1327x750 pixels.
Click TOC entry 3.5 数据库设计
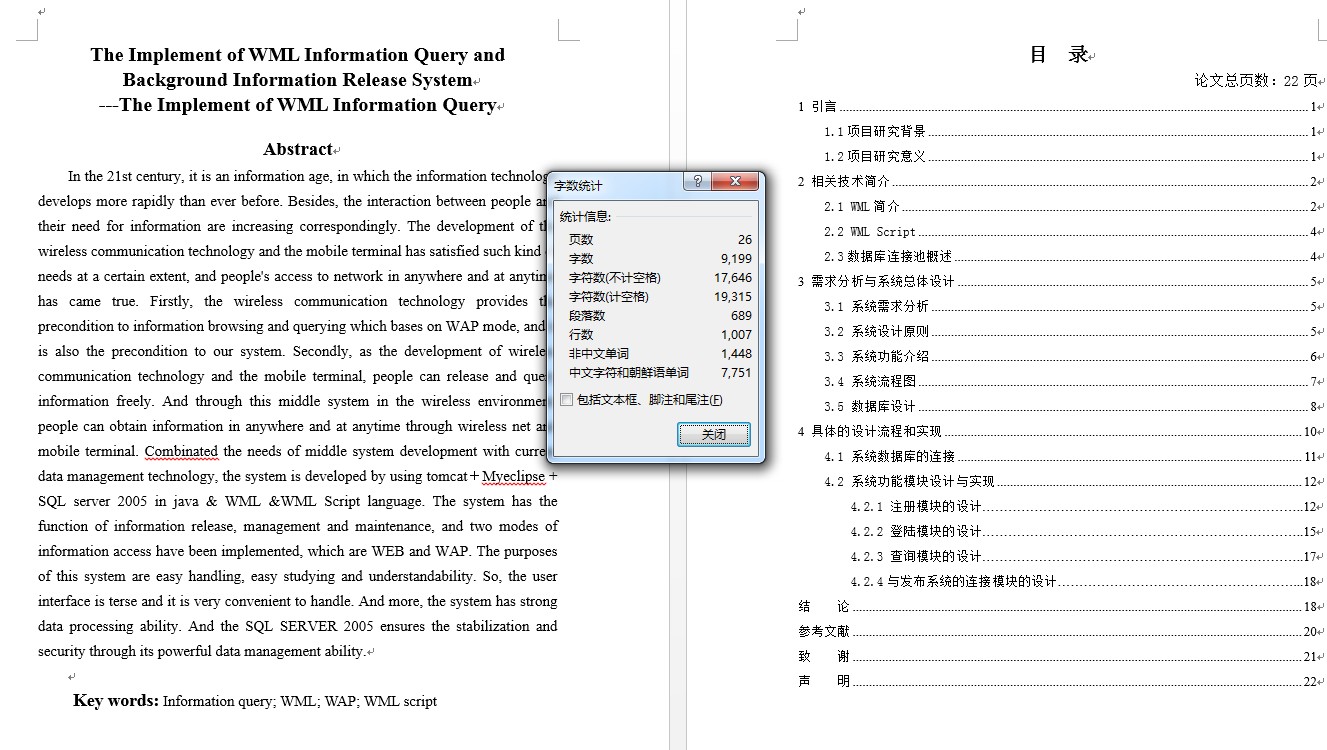1071,406
